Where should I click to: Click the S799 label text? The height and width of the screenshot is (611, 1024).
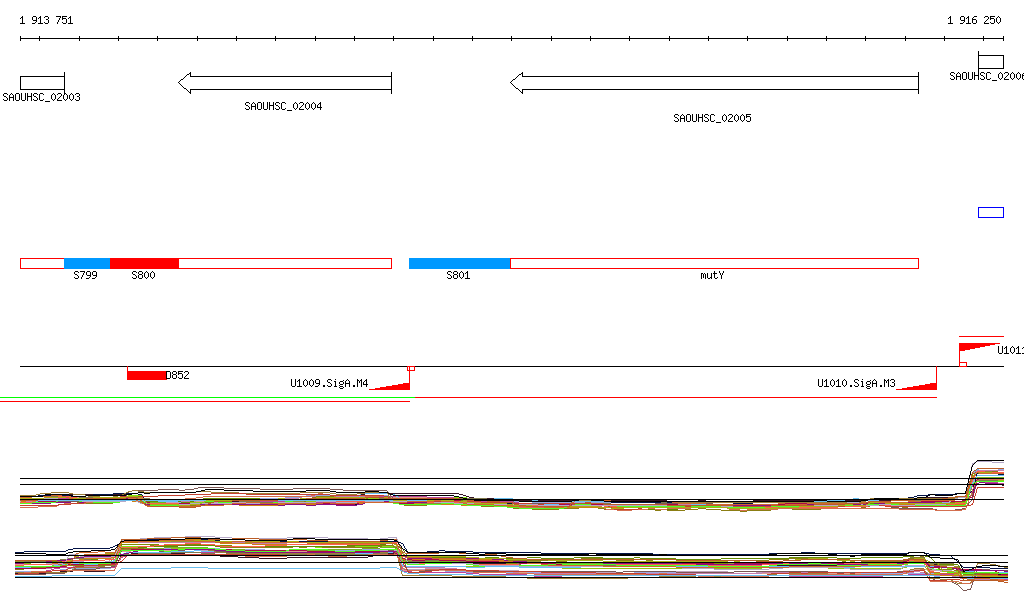(86, 275)
